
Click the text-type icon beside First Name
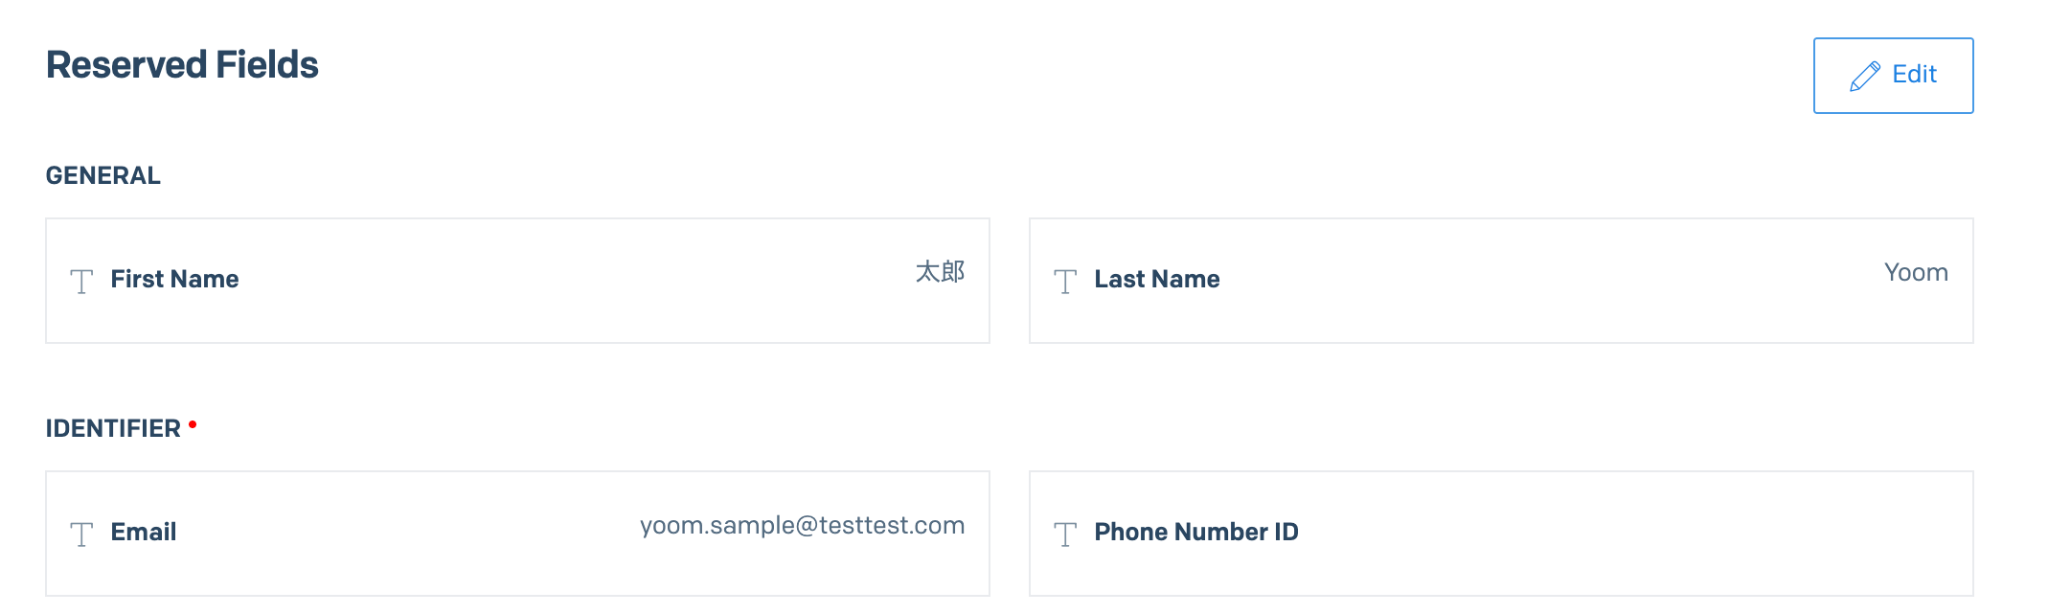click(82, 281)
